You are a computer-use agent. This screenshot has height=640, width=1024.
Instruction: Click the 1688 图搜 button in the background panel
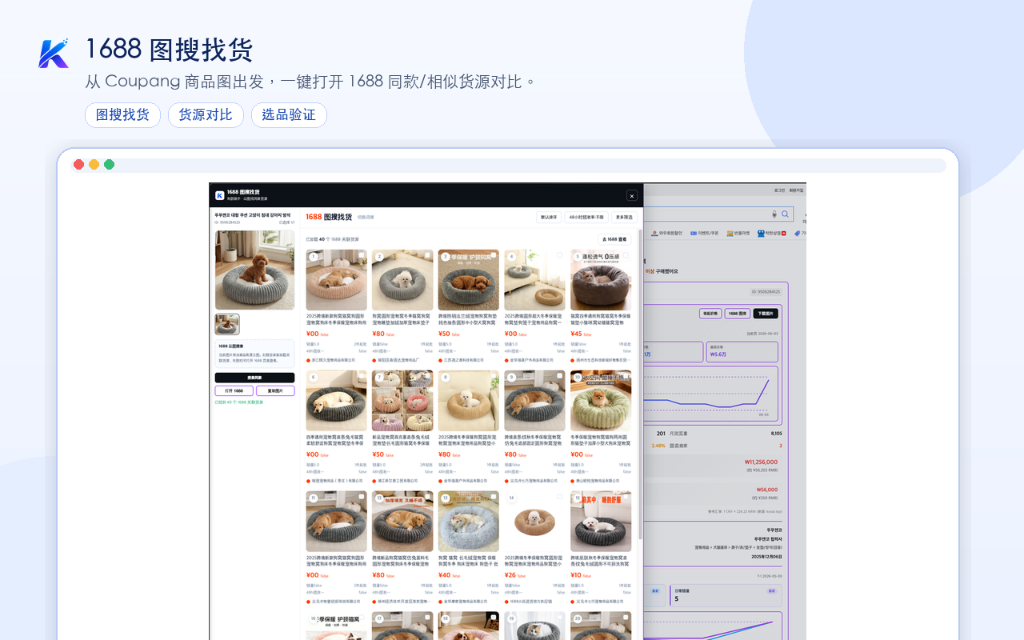737,313
